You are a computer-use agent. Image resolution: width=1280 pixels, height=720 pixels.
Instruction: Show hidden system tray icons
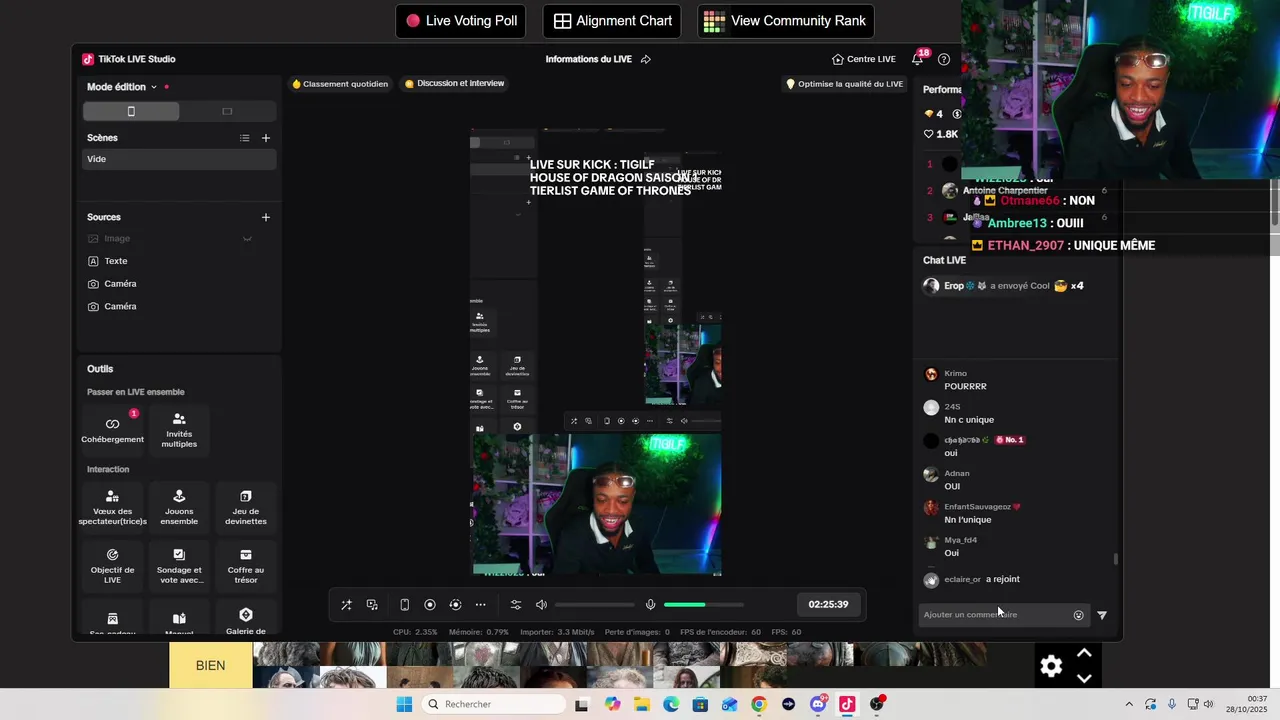[1129, 705]
